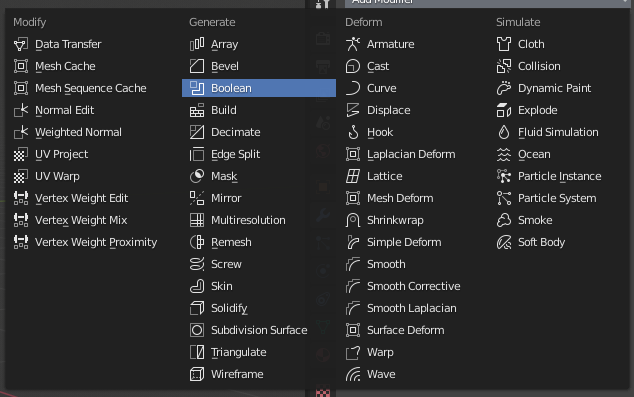634x397 pixels.
Task: Click the Normal Edit modifier icon
Action: coord(21,110)
